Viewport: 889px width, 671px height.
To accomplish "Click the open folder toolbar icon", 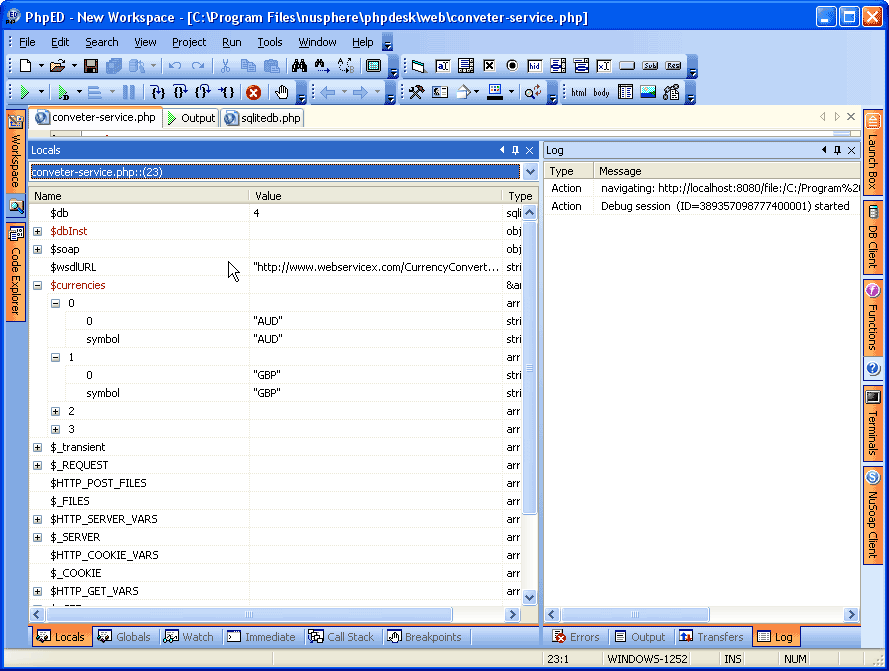I will click(x=57, y=66).
